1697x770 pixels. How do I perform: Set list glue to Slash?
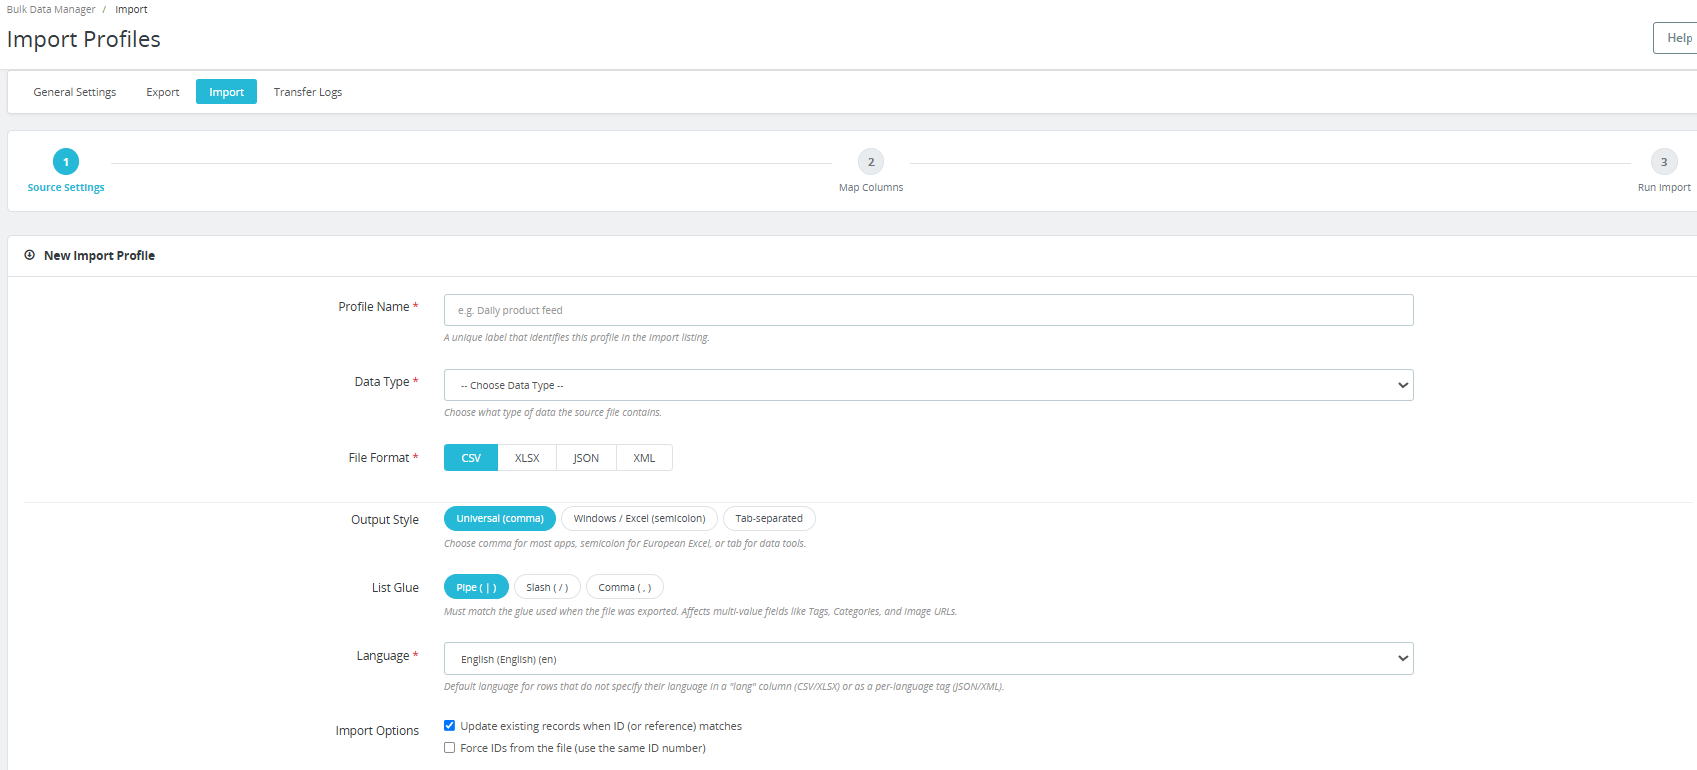pos(547,587)
